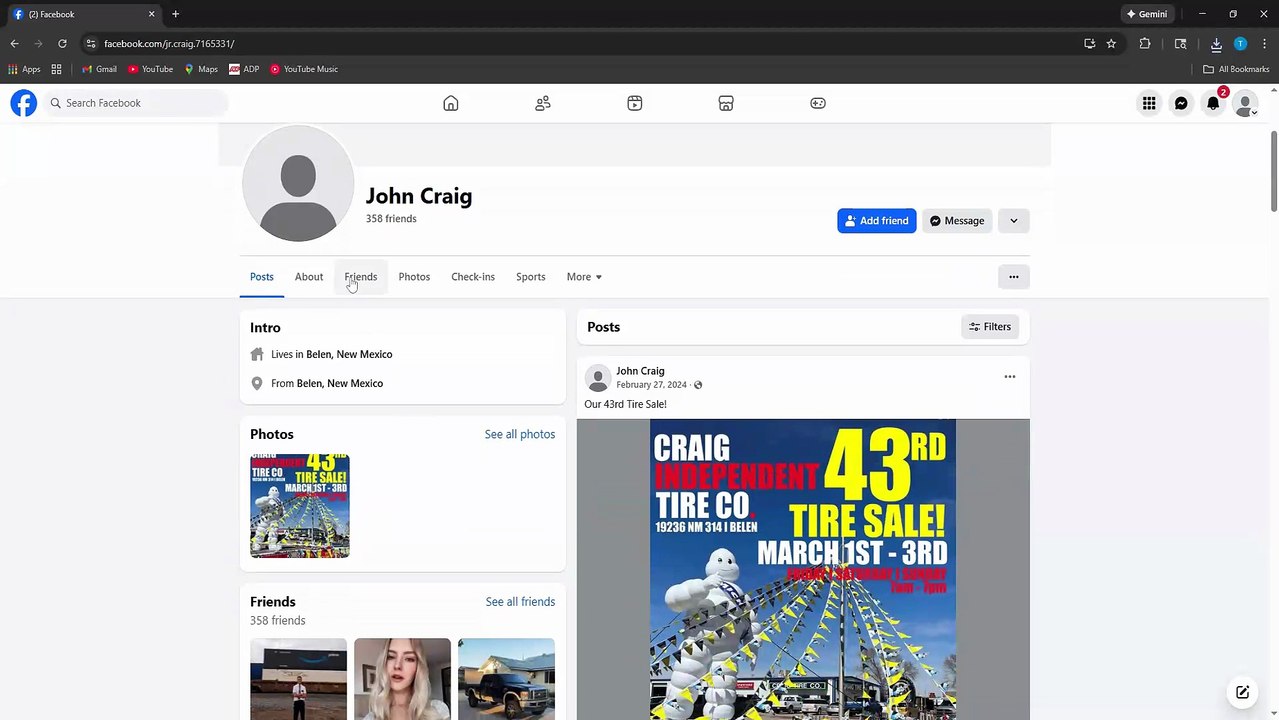Open friend thumbnail with man by building
This screenshot has height=720, width=1279.
[x=298, y=679]
